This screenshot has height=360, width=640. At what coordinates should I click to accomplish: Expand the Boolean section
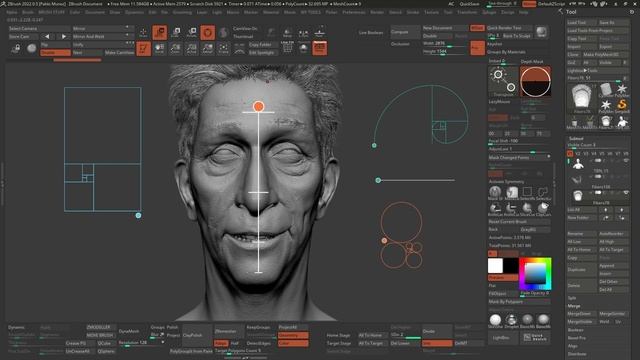576,330
